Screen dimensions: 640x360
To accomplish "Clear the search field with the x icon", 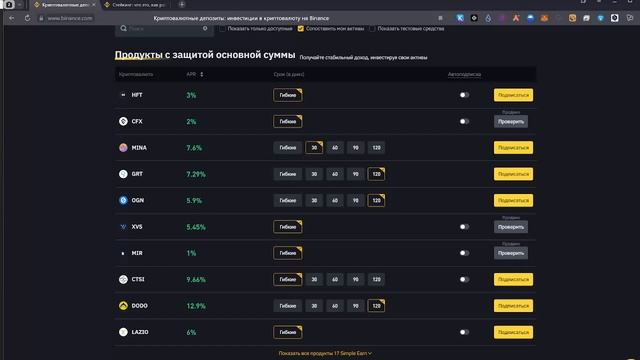I will coord(205,29).
